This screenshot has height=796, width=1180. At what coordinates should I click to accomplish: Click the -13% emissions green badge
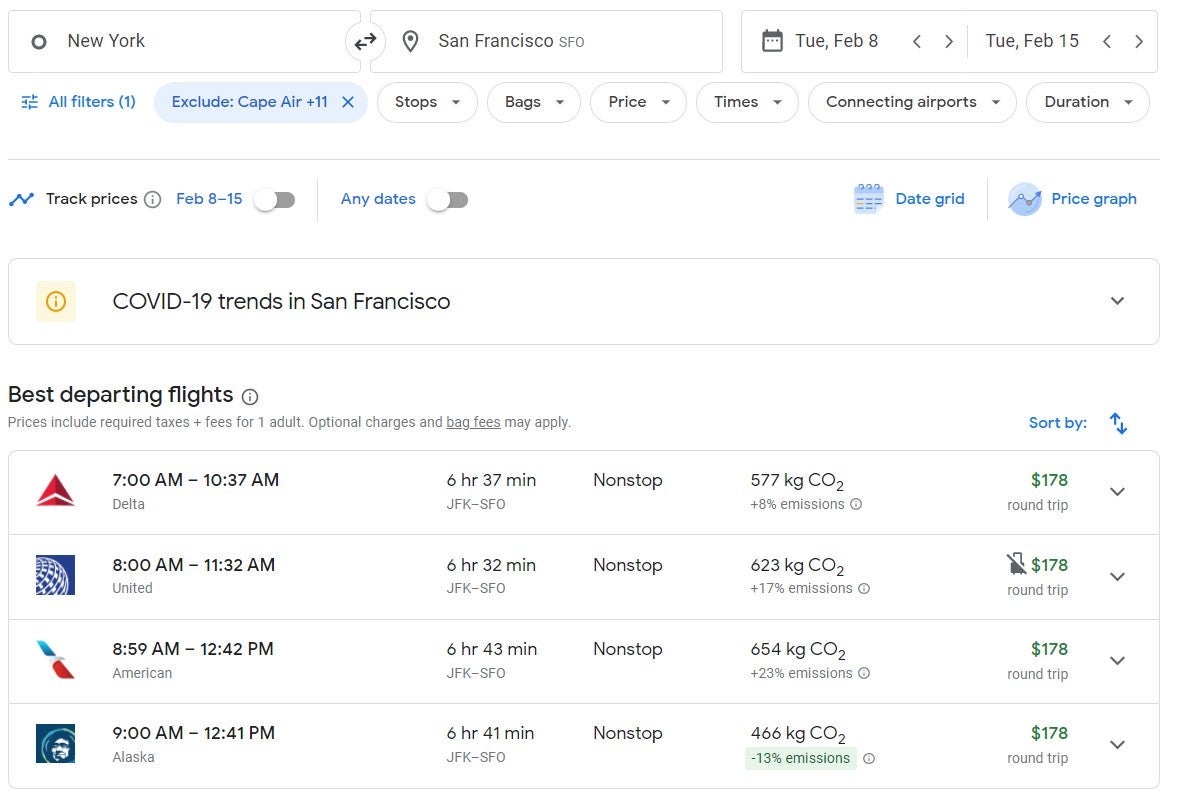pyautogui.click(x=801, y=758)
